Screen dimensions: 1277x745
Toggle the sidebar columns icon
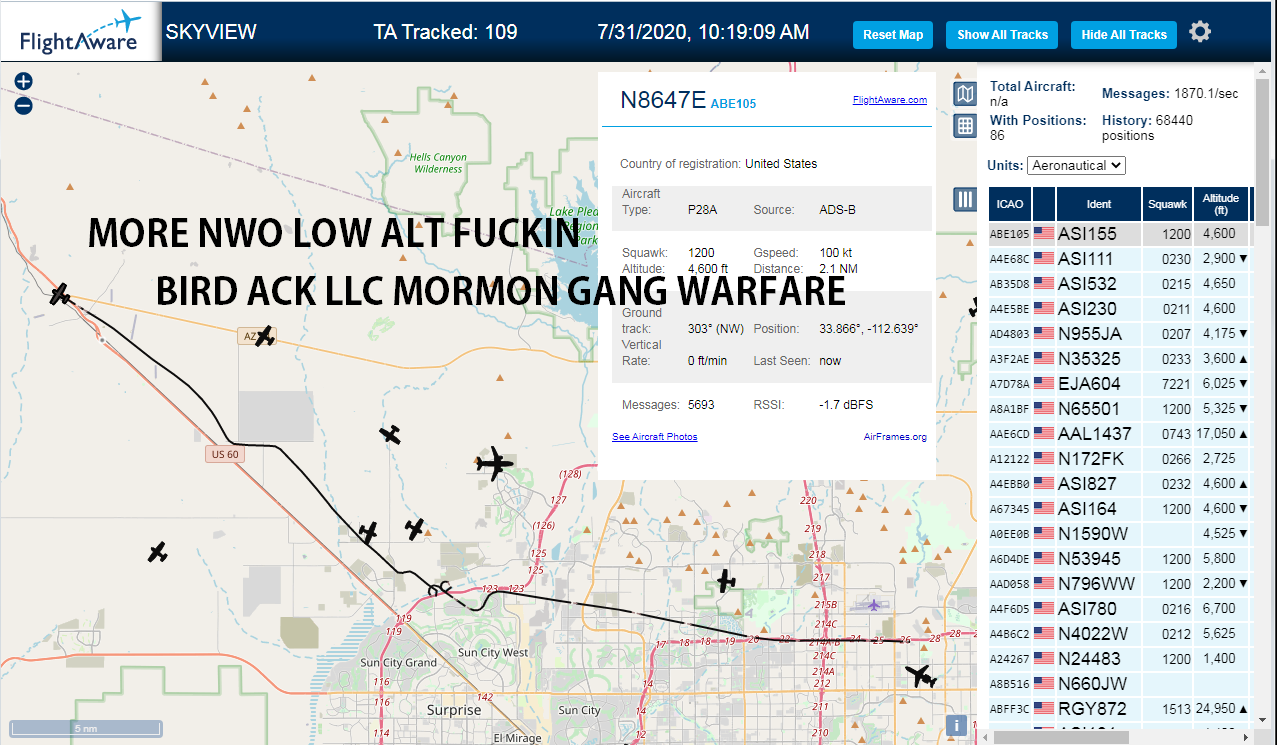click(x=964, y=199)
